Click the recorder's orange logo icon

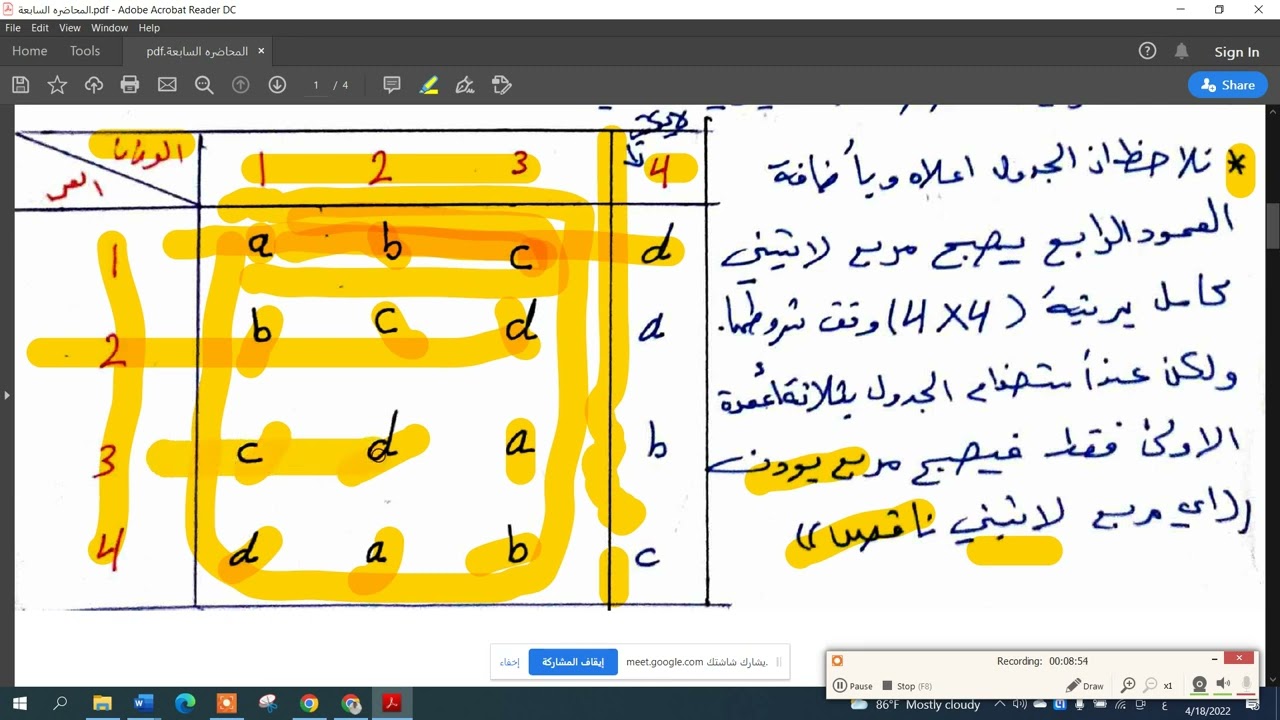837,660
